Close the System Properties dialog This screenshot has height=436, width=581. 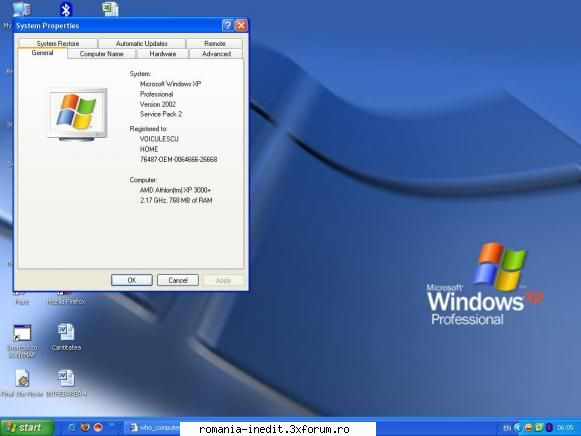pos(241,25)
